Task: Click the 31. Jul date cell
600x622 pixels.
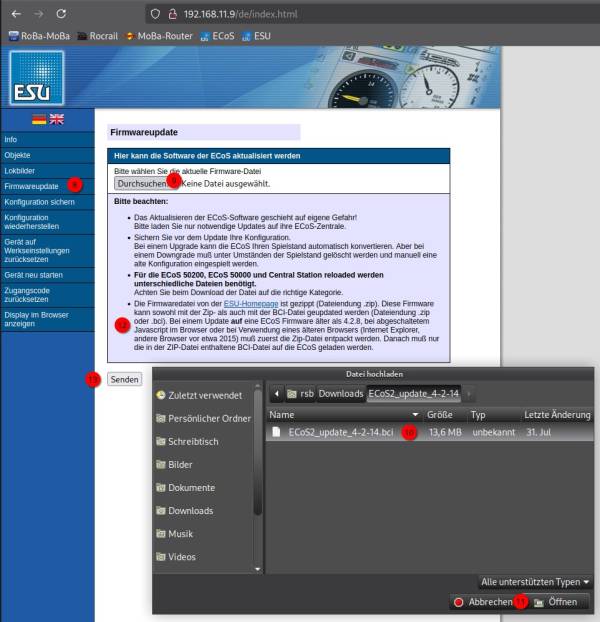Action: pos(539,432)
